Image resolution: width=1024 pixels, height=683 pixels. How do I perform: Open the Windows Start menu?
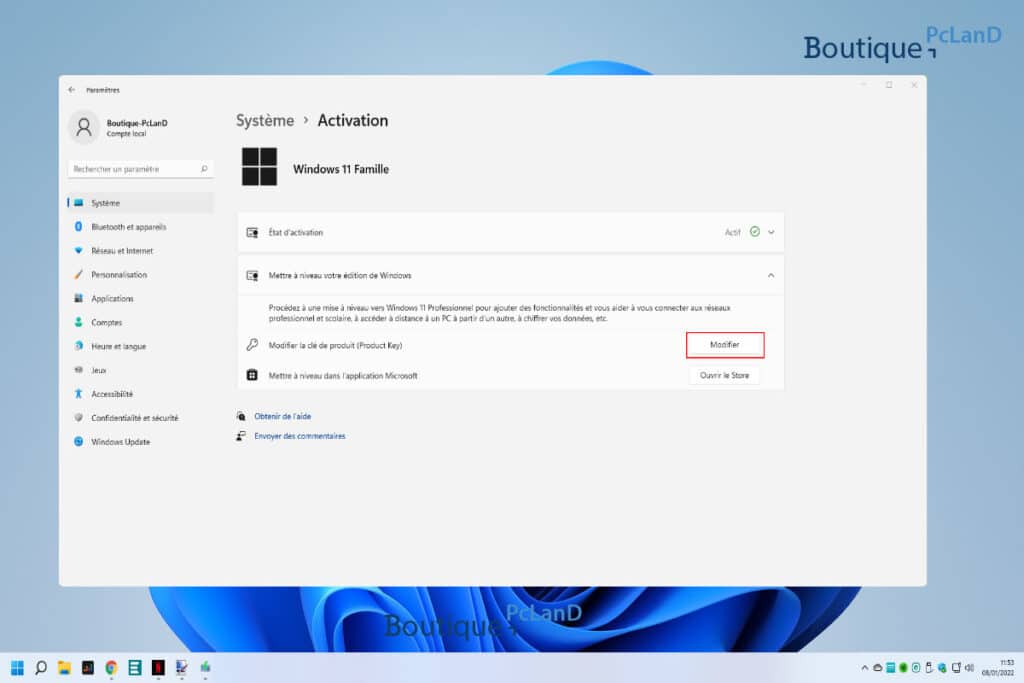click(x=18, y=667)
